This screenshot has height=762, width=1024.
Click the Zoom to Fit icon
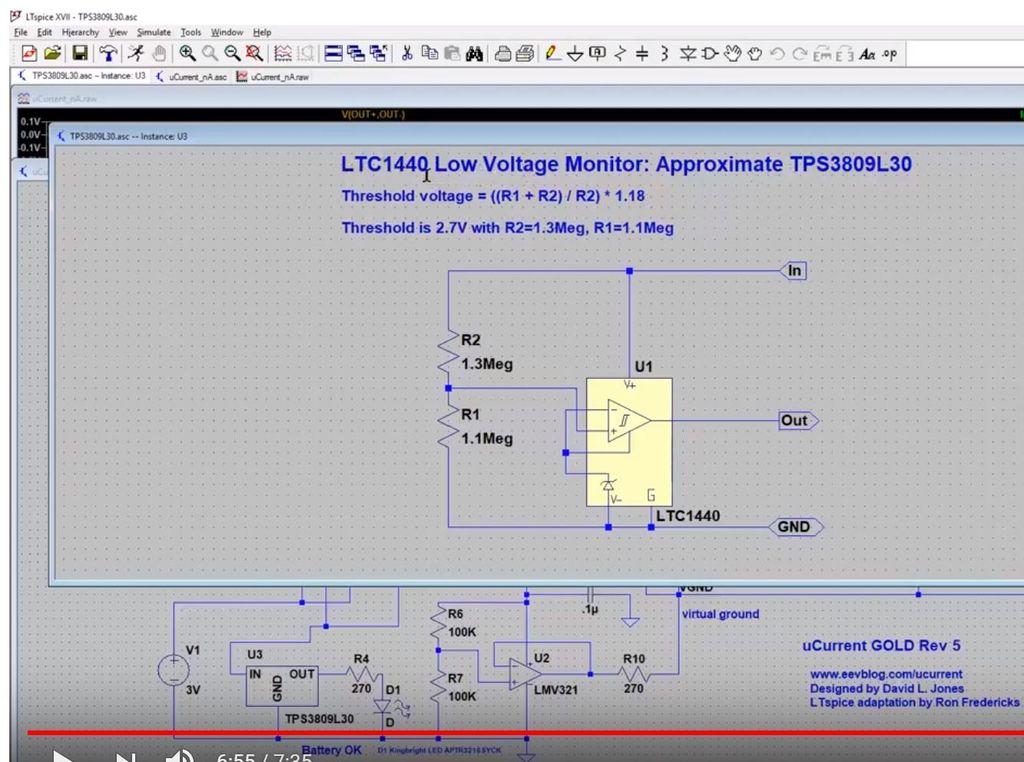(254, 54)
